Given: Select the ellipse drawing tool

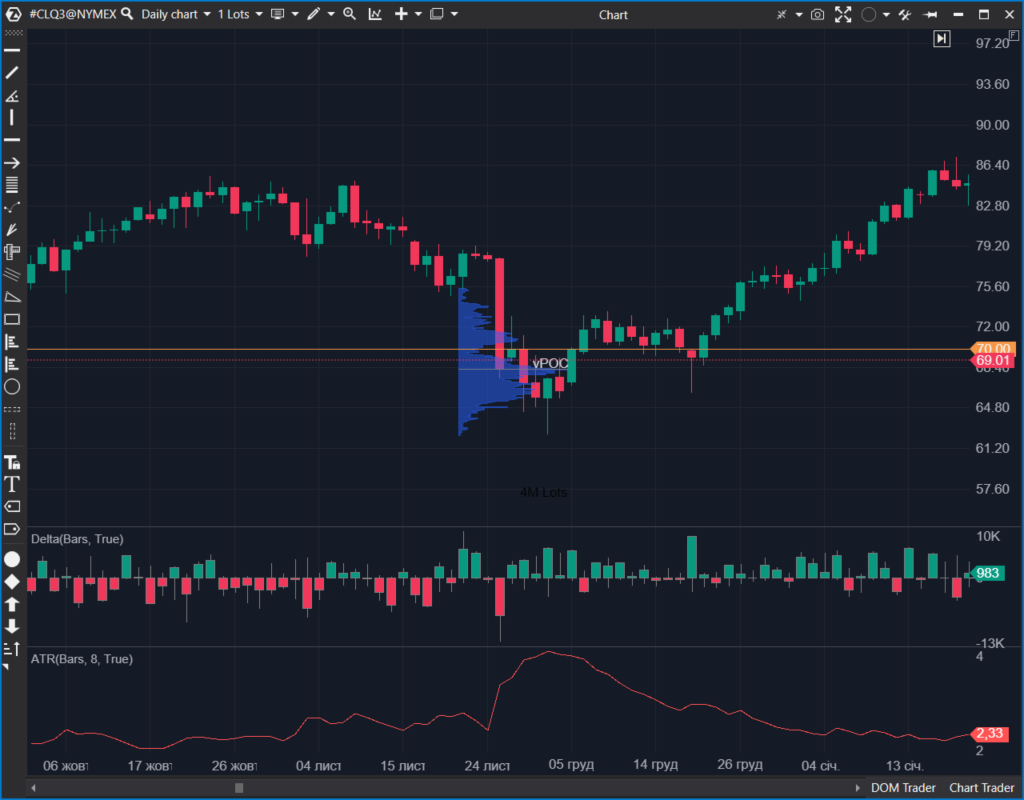Looking at the screenshot, I should 12,386.
